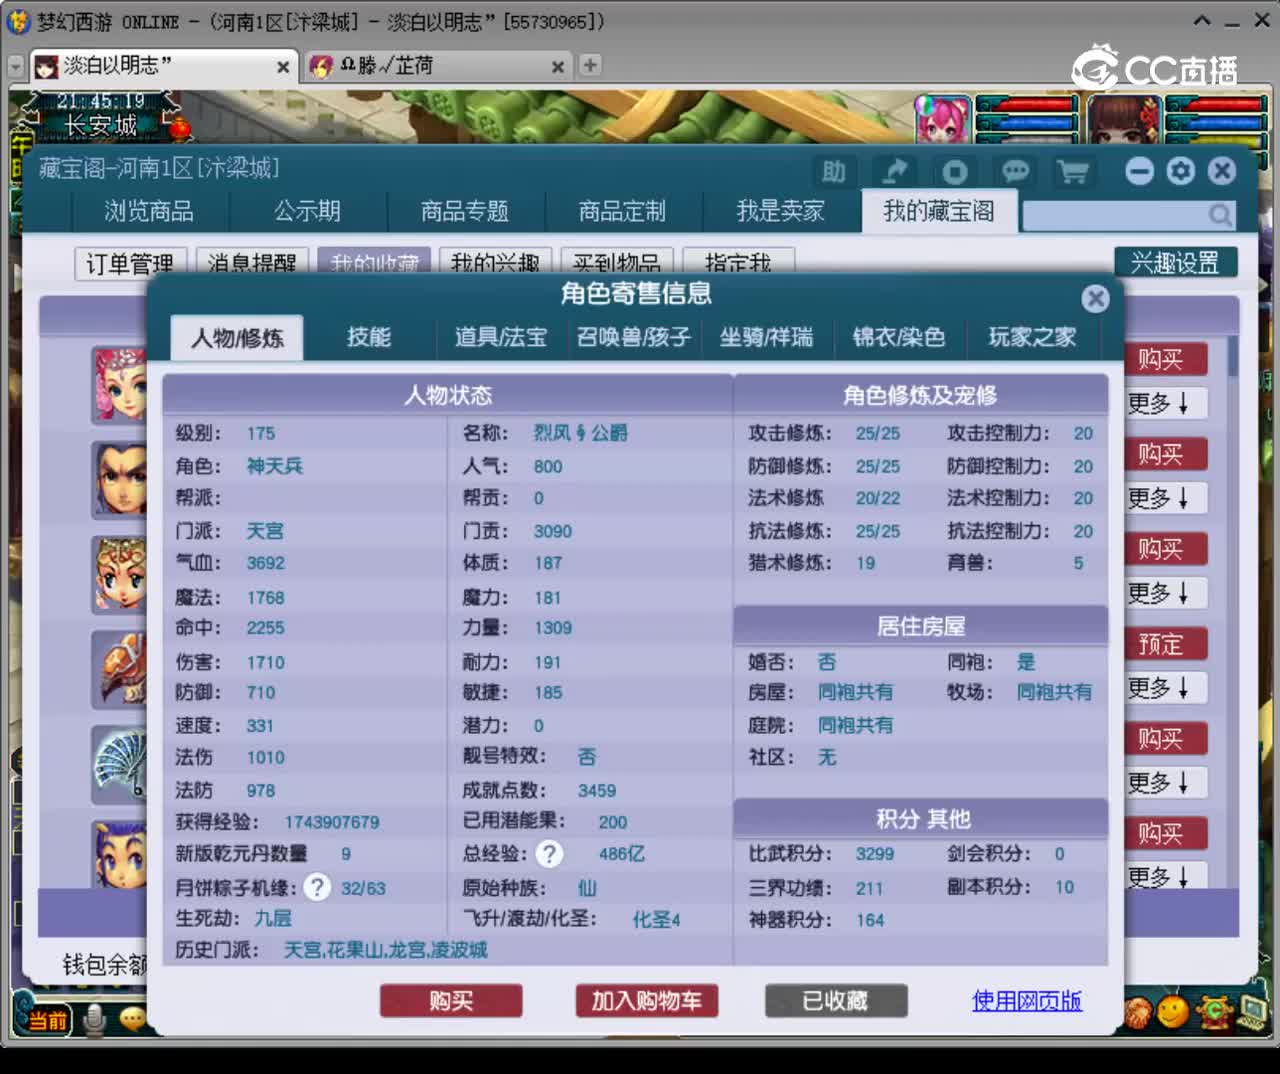Click the brown-haired character avatar at top right

(1124, 120)
